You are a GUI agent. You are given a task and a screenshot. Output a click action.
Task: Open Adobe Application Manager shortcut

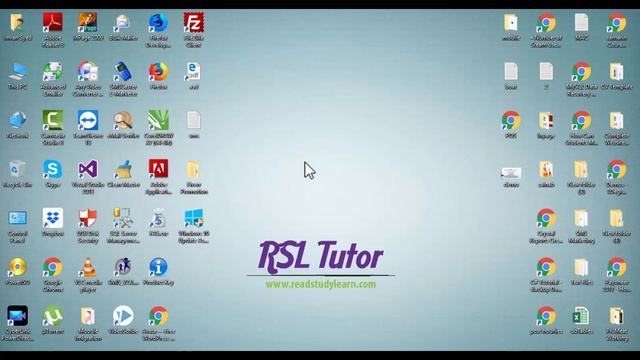[x=158, y=169]
